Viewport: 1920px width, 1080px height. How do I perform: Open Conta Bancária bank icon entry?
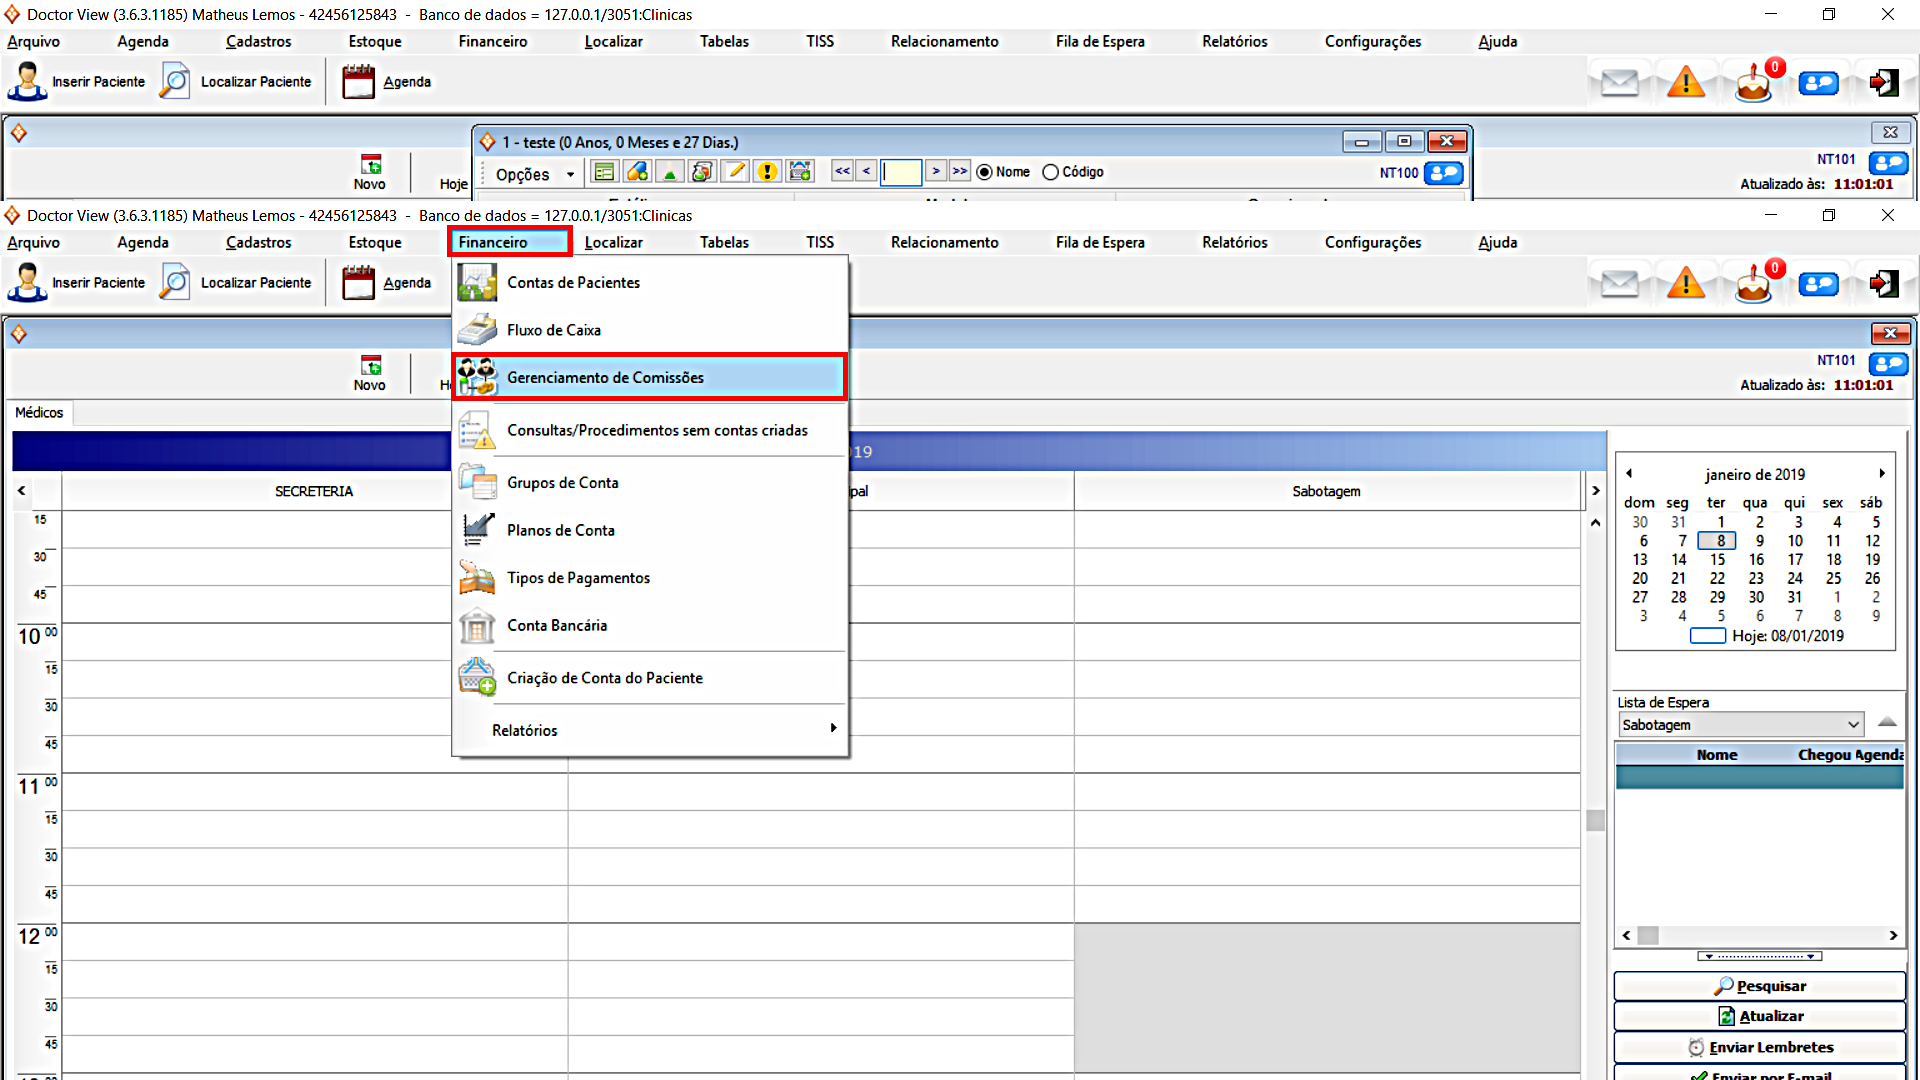tap(477, 626)
